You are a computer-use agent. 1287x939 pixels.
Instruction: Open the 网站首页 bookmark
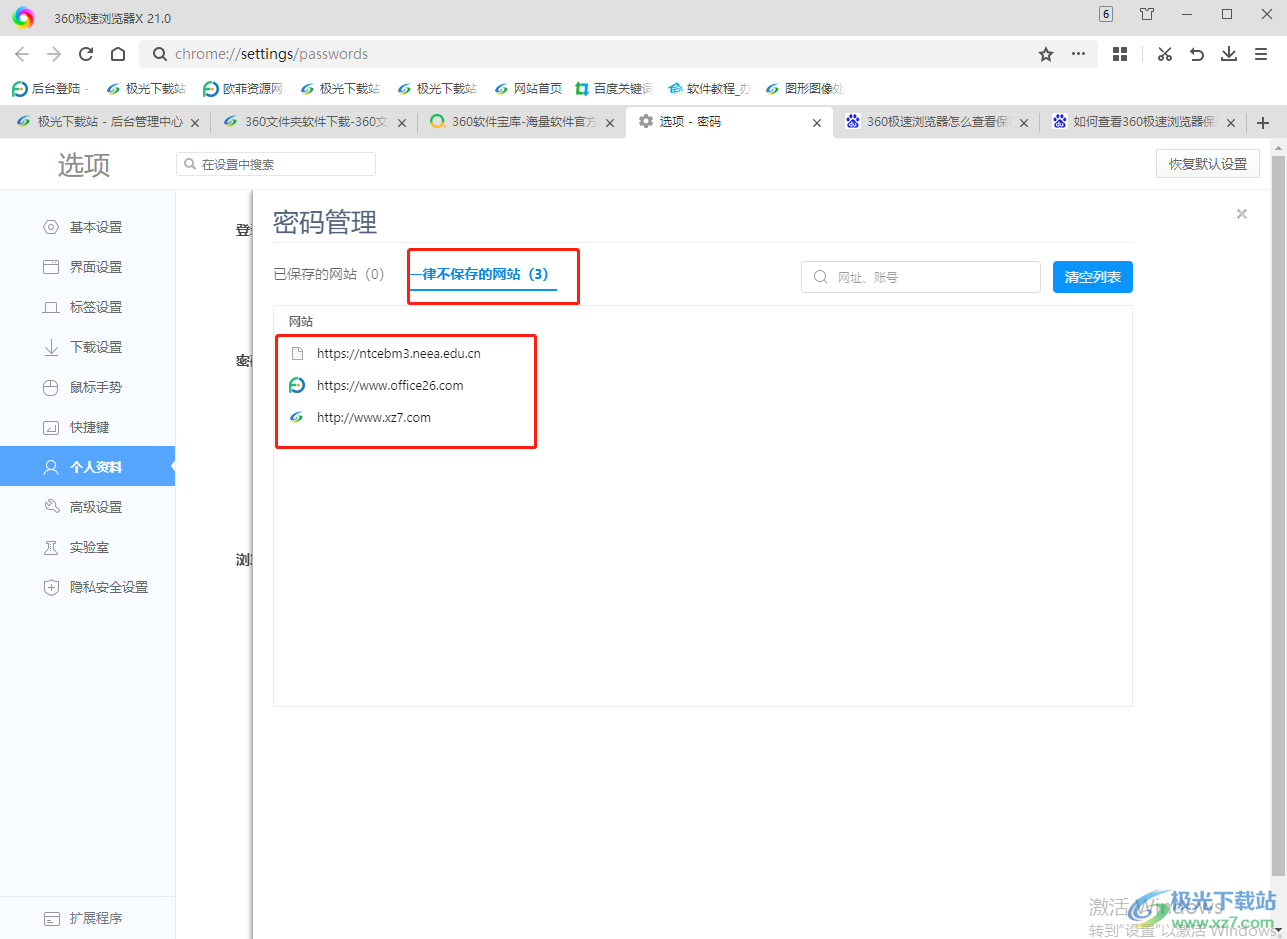[x=528, y=88]
